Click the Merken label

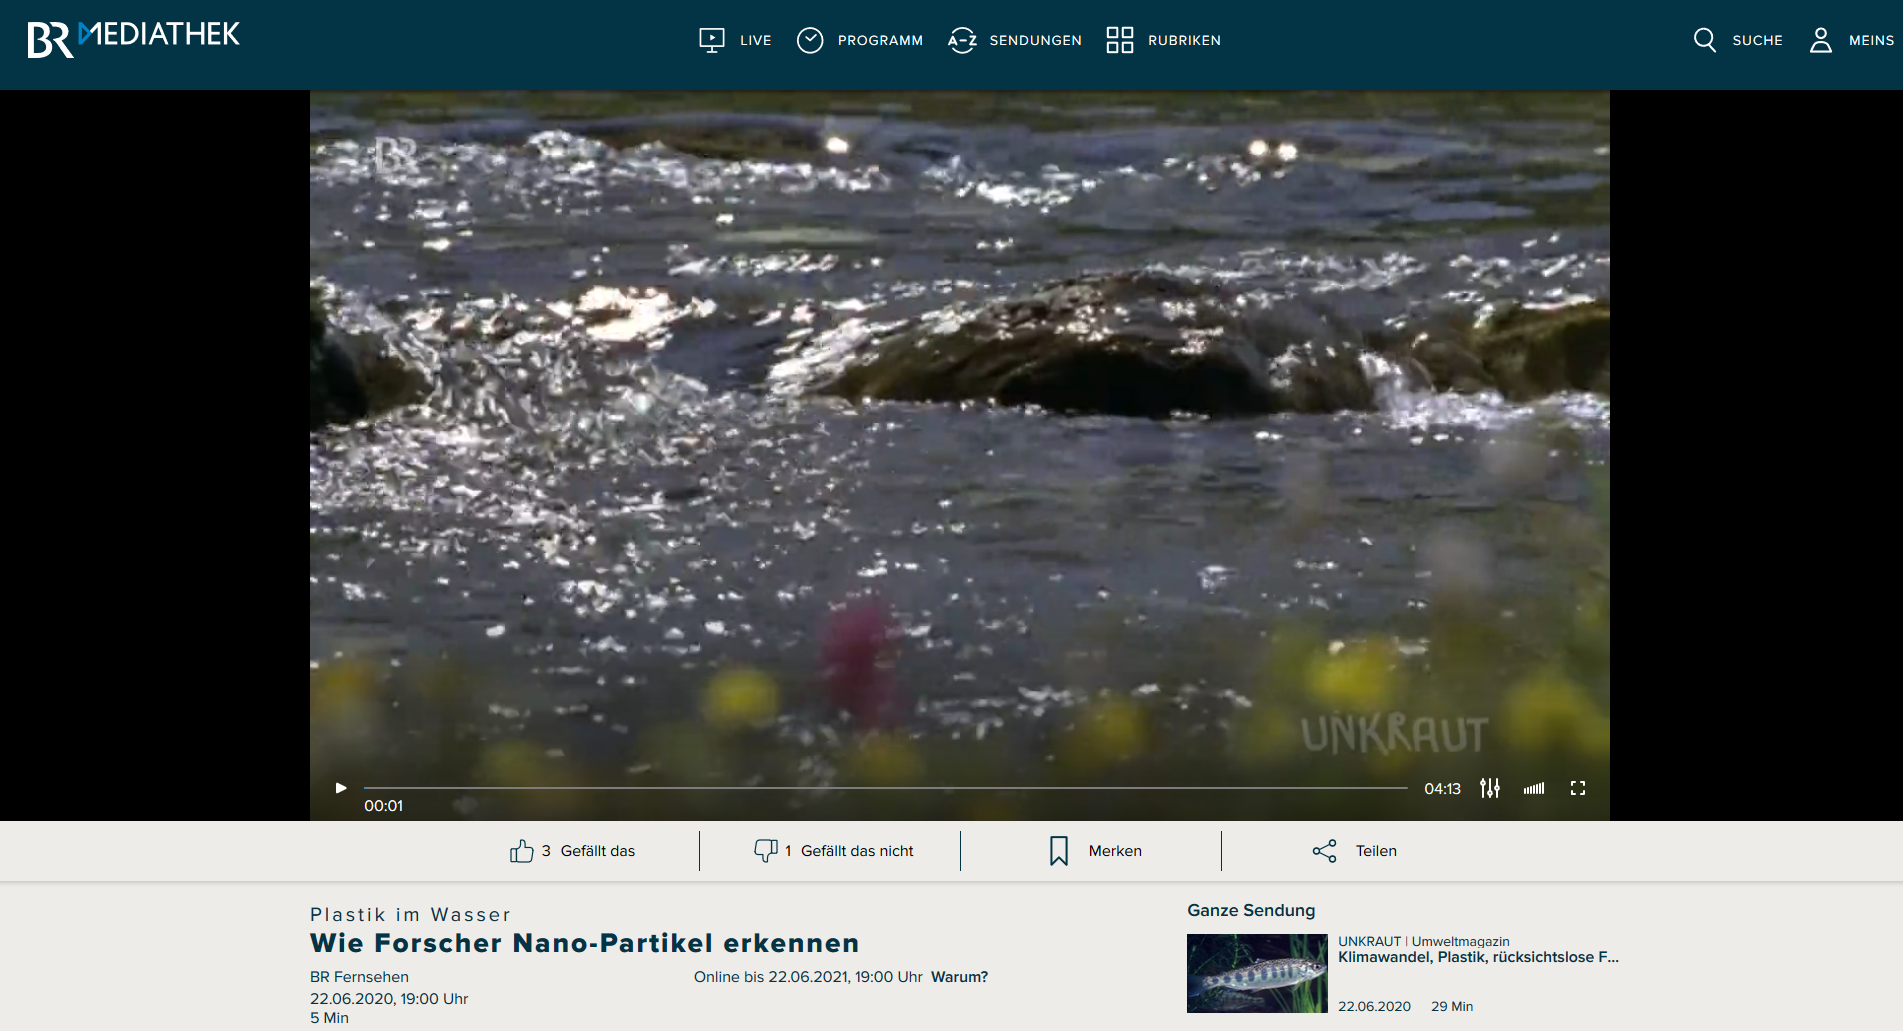1115,851
